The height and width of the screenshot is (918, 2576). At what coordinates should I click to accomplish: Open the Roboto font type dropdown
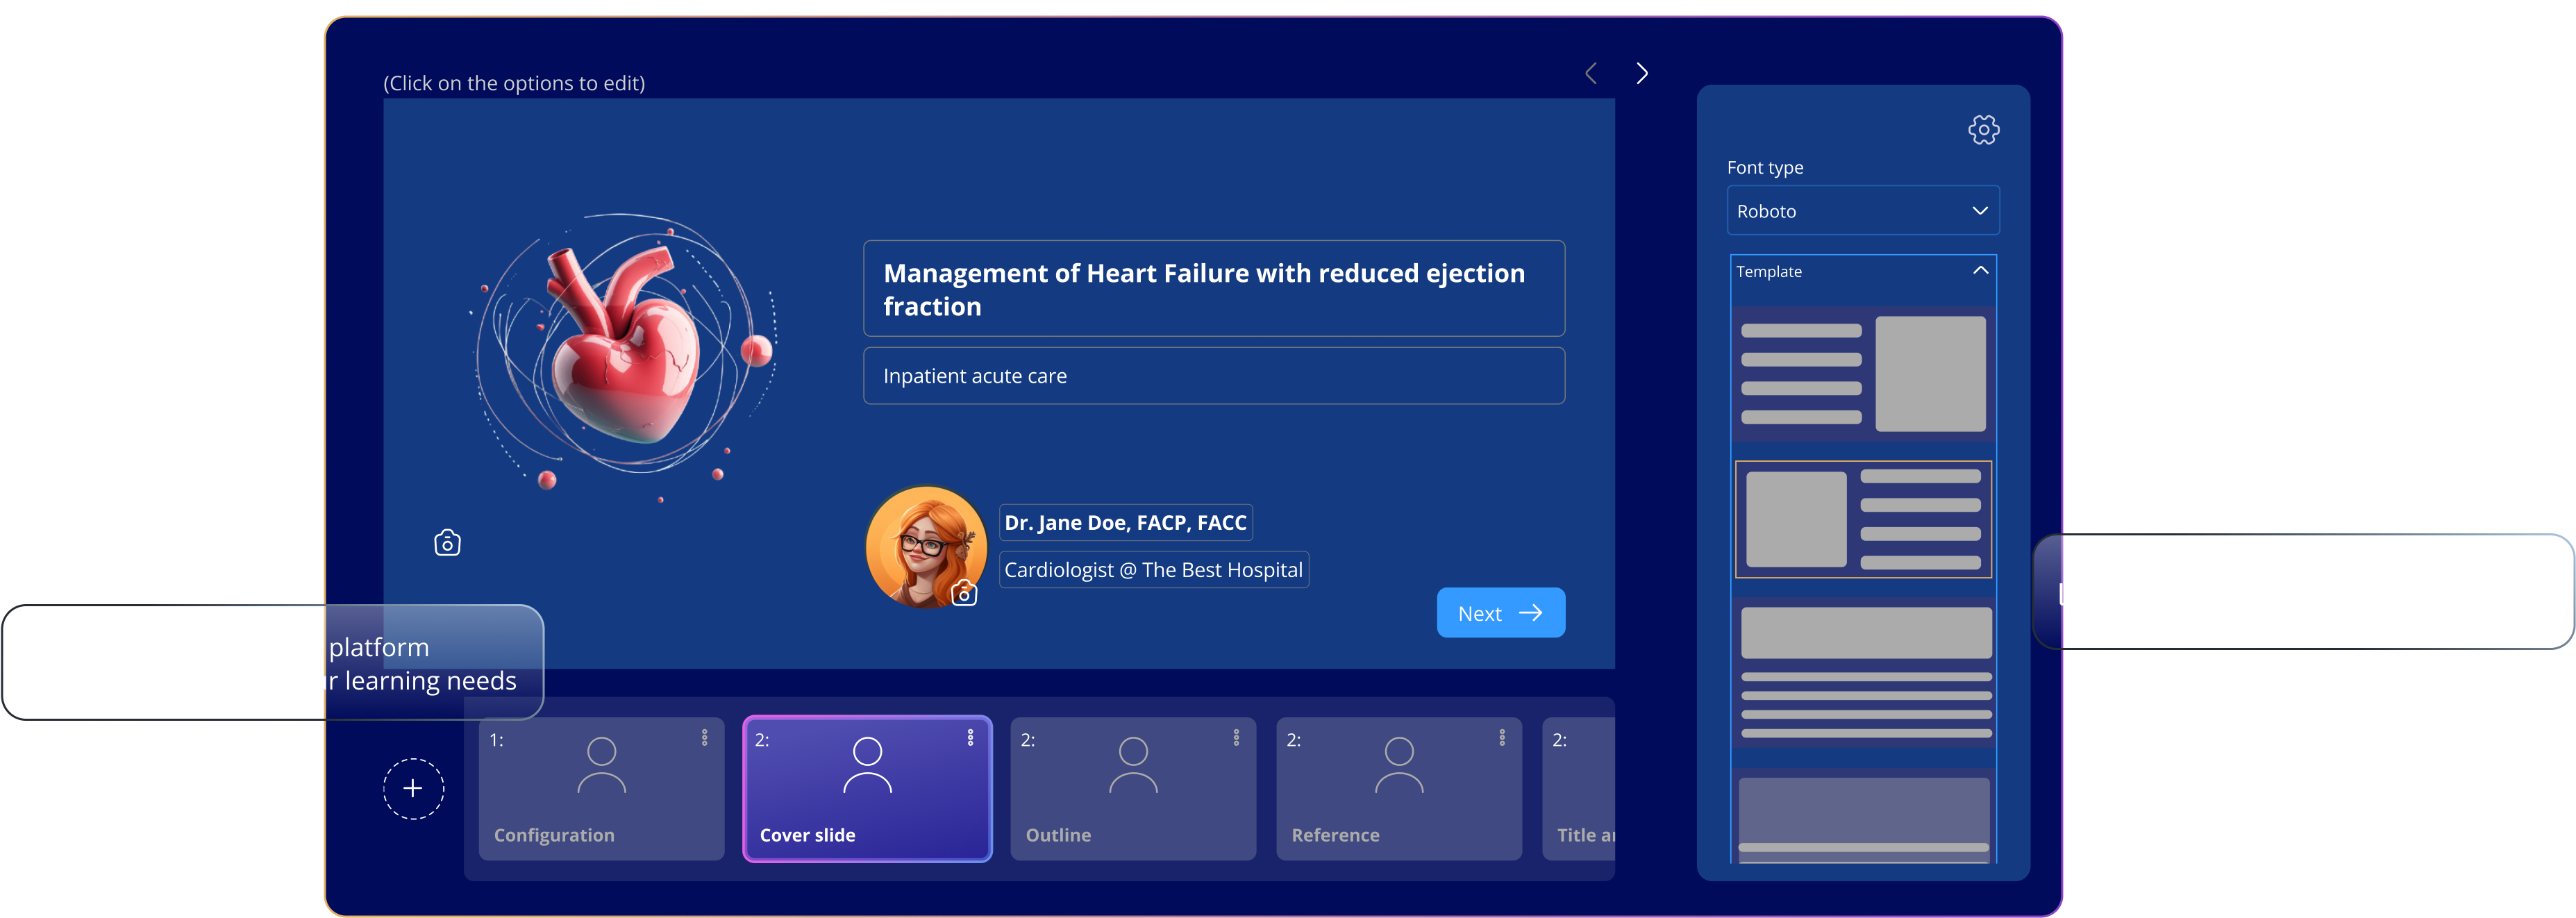click(1862, 211)
